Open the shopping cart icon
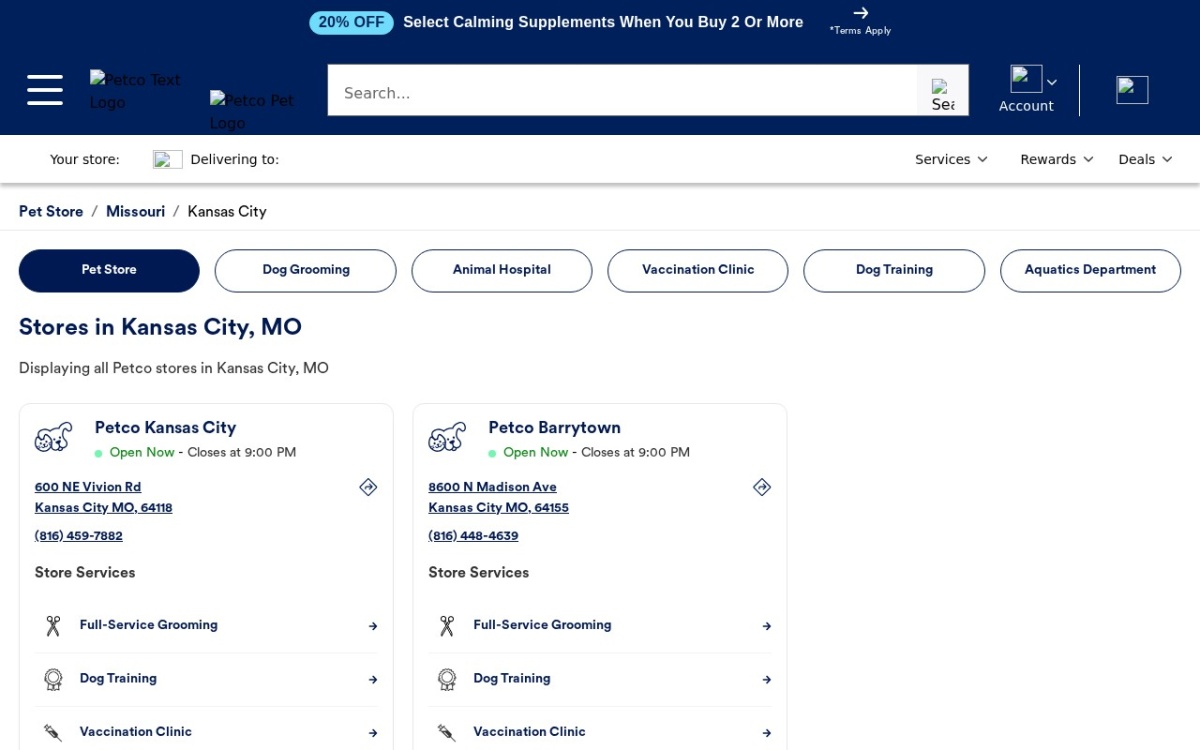Viewport: 1200px width, 750px height. (x=1132, y=90)
